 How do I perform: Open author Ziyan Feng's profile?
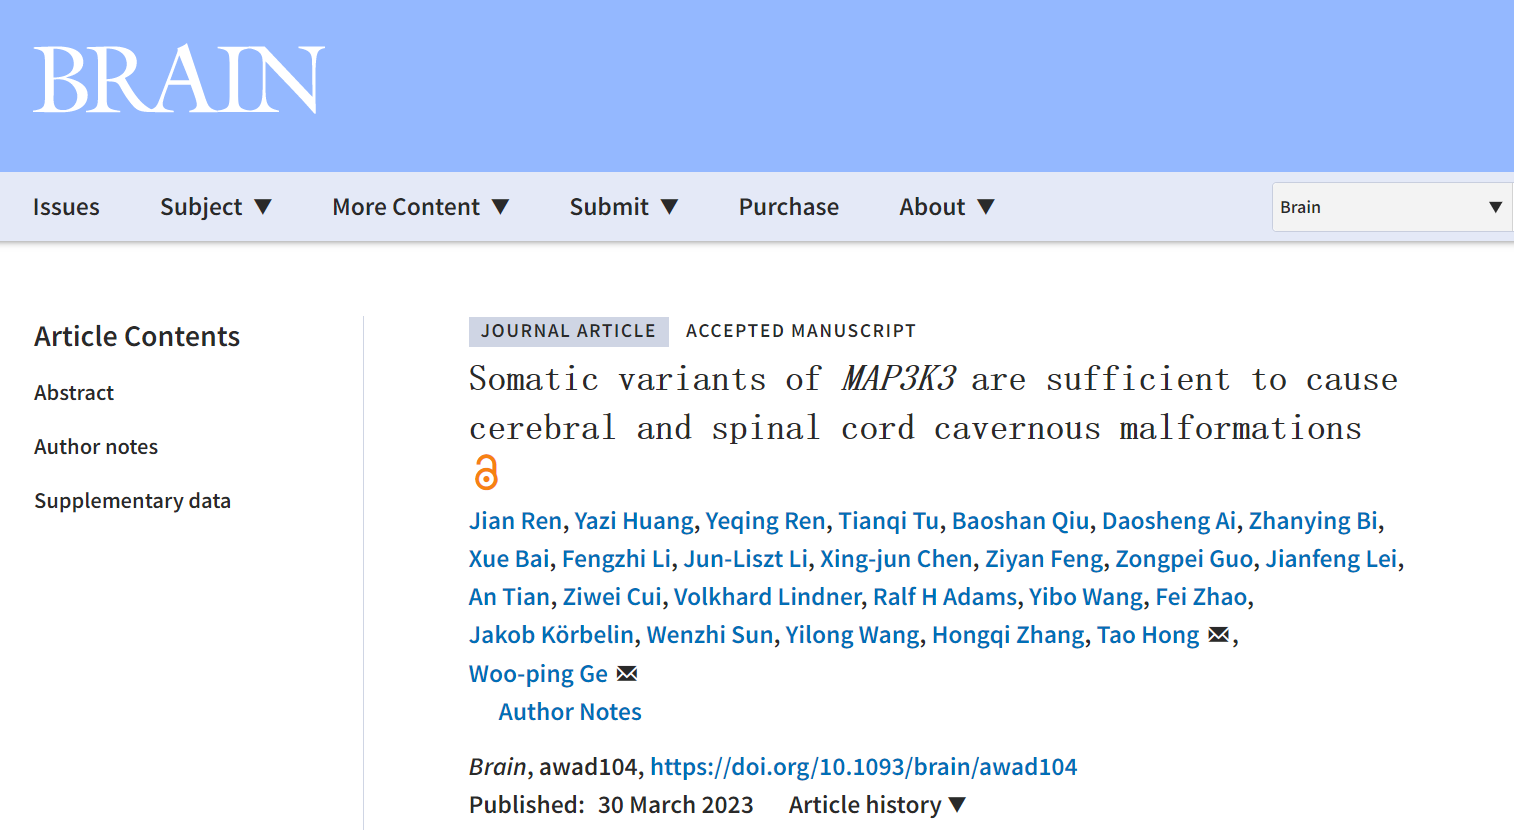[1045, 559]
